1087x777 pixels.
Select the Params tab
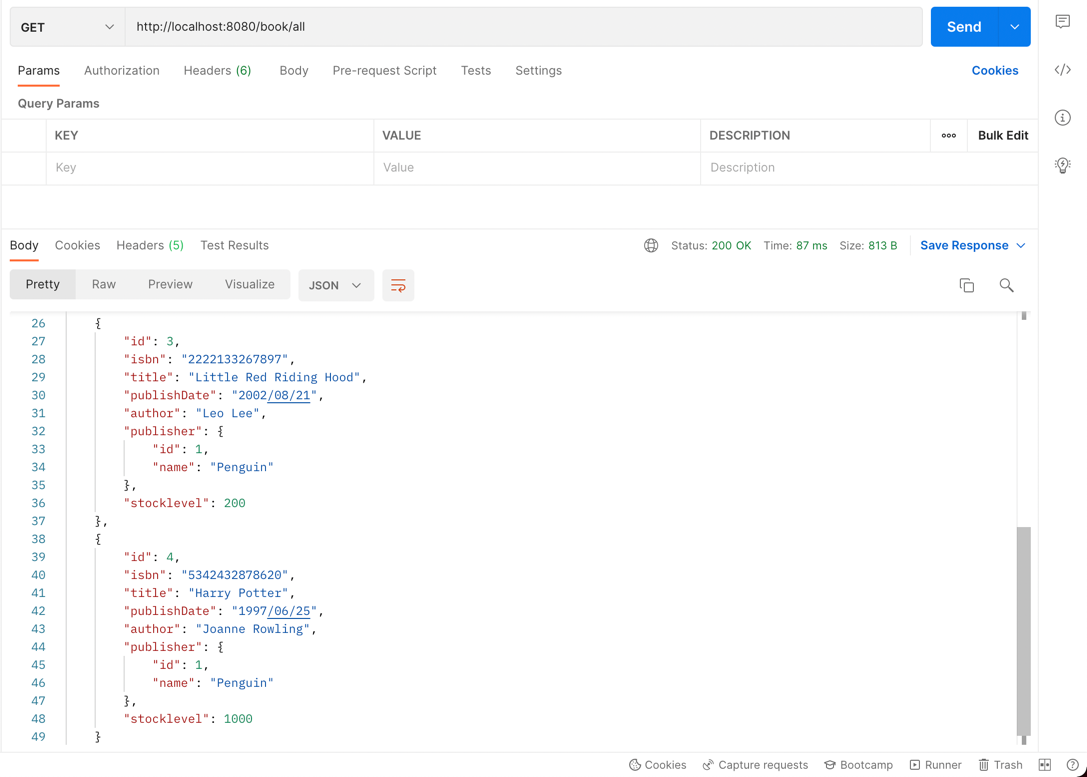pyautogui.click(x=38, y=71)
